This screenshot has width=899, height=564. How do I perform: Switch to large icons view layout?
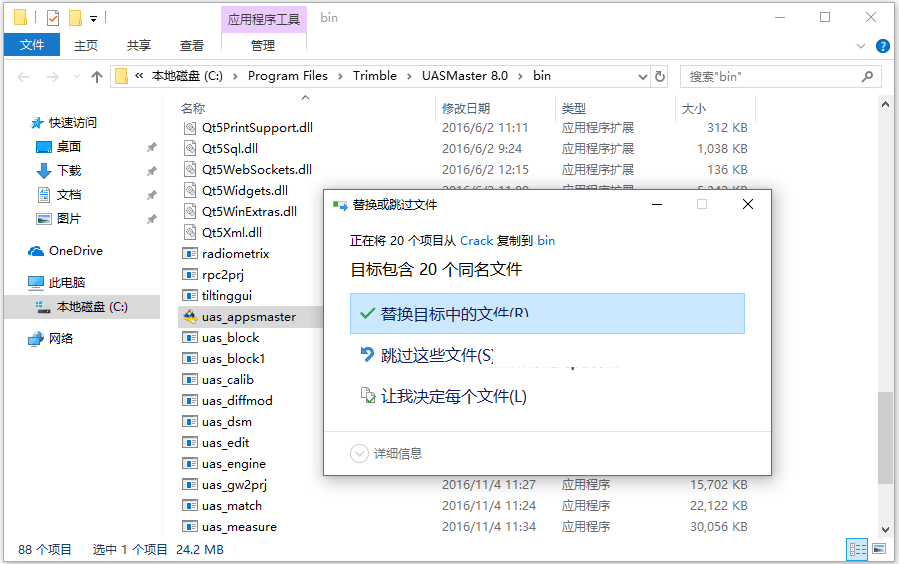click(879, 550)
